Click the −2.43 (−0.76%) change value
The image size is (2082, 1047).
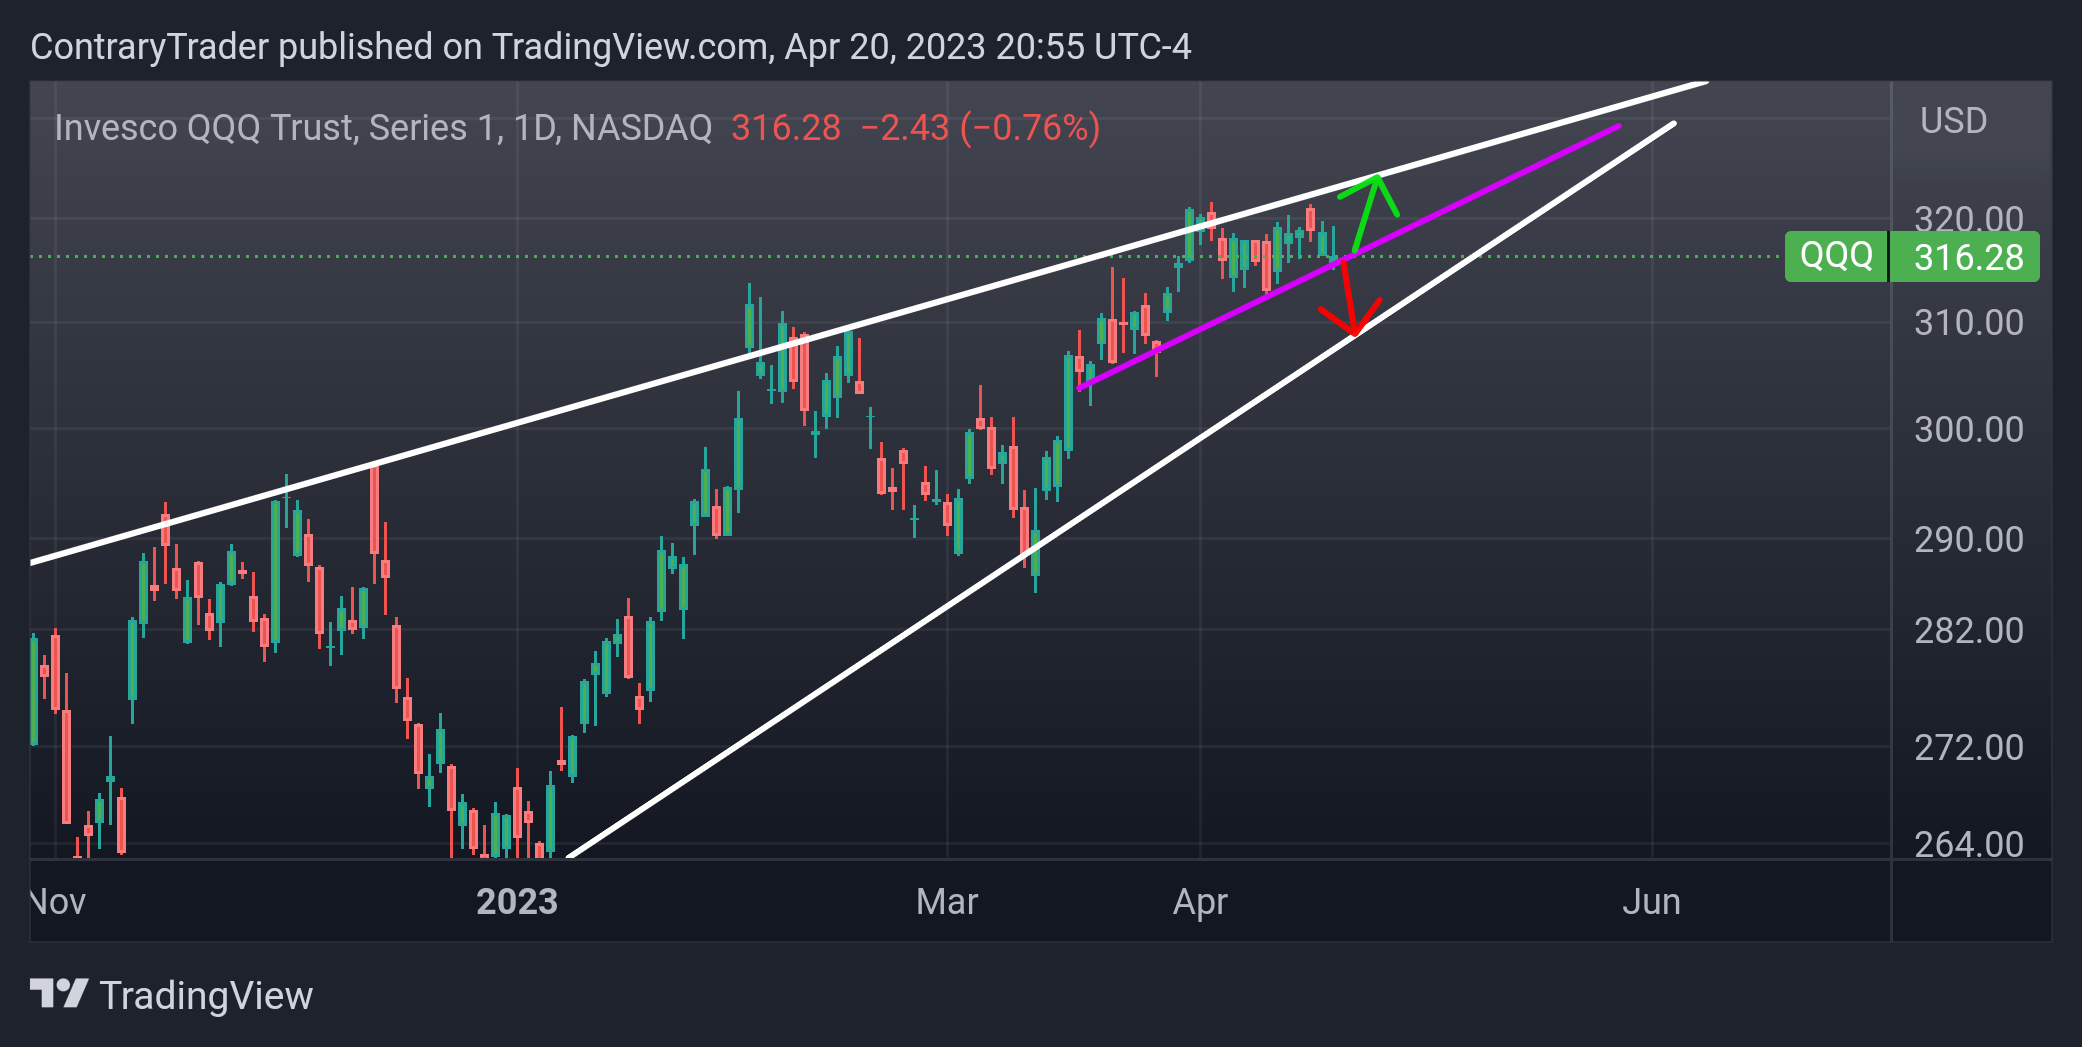(x=980, y=128)
